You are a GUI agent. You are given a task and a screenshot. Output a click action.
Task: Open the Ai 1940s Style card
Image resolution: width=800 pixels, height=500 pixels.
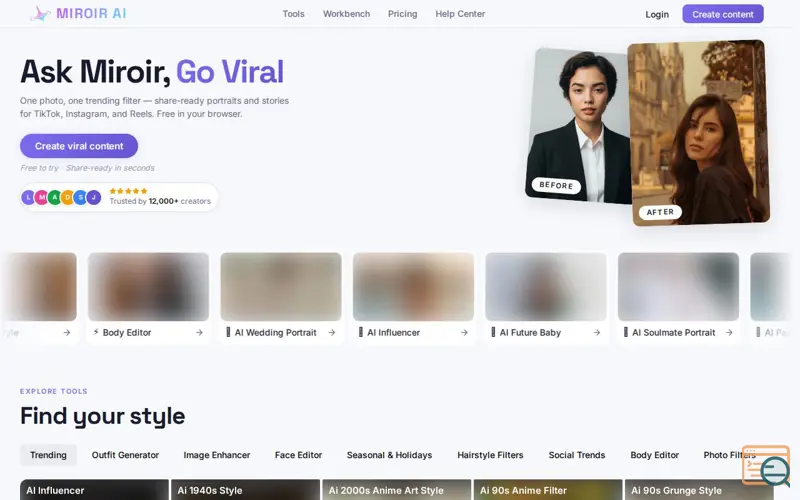coord(245,490)
